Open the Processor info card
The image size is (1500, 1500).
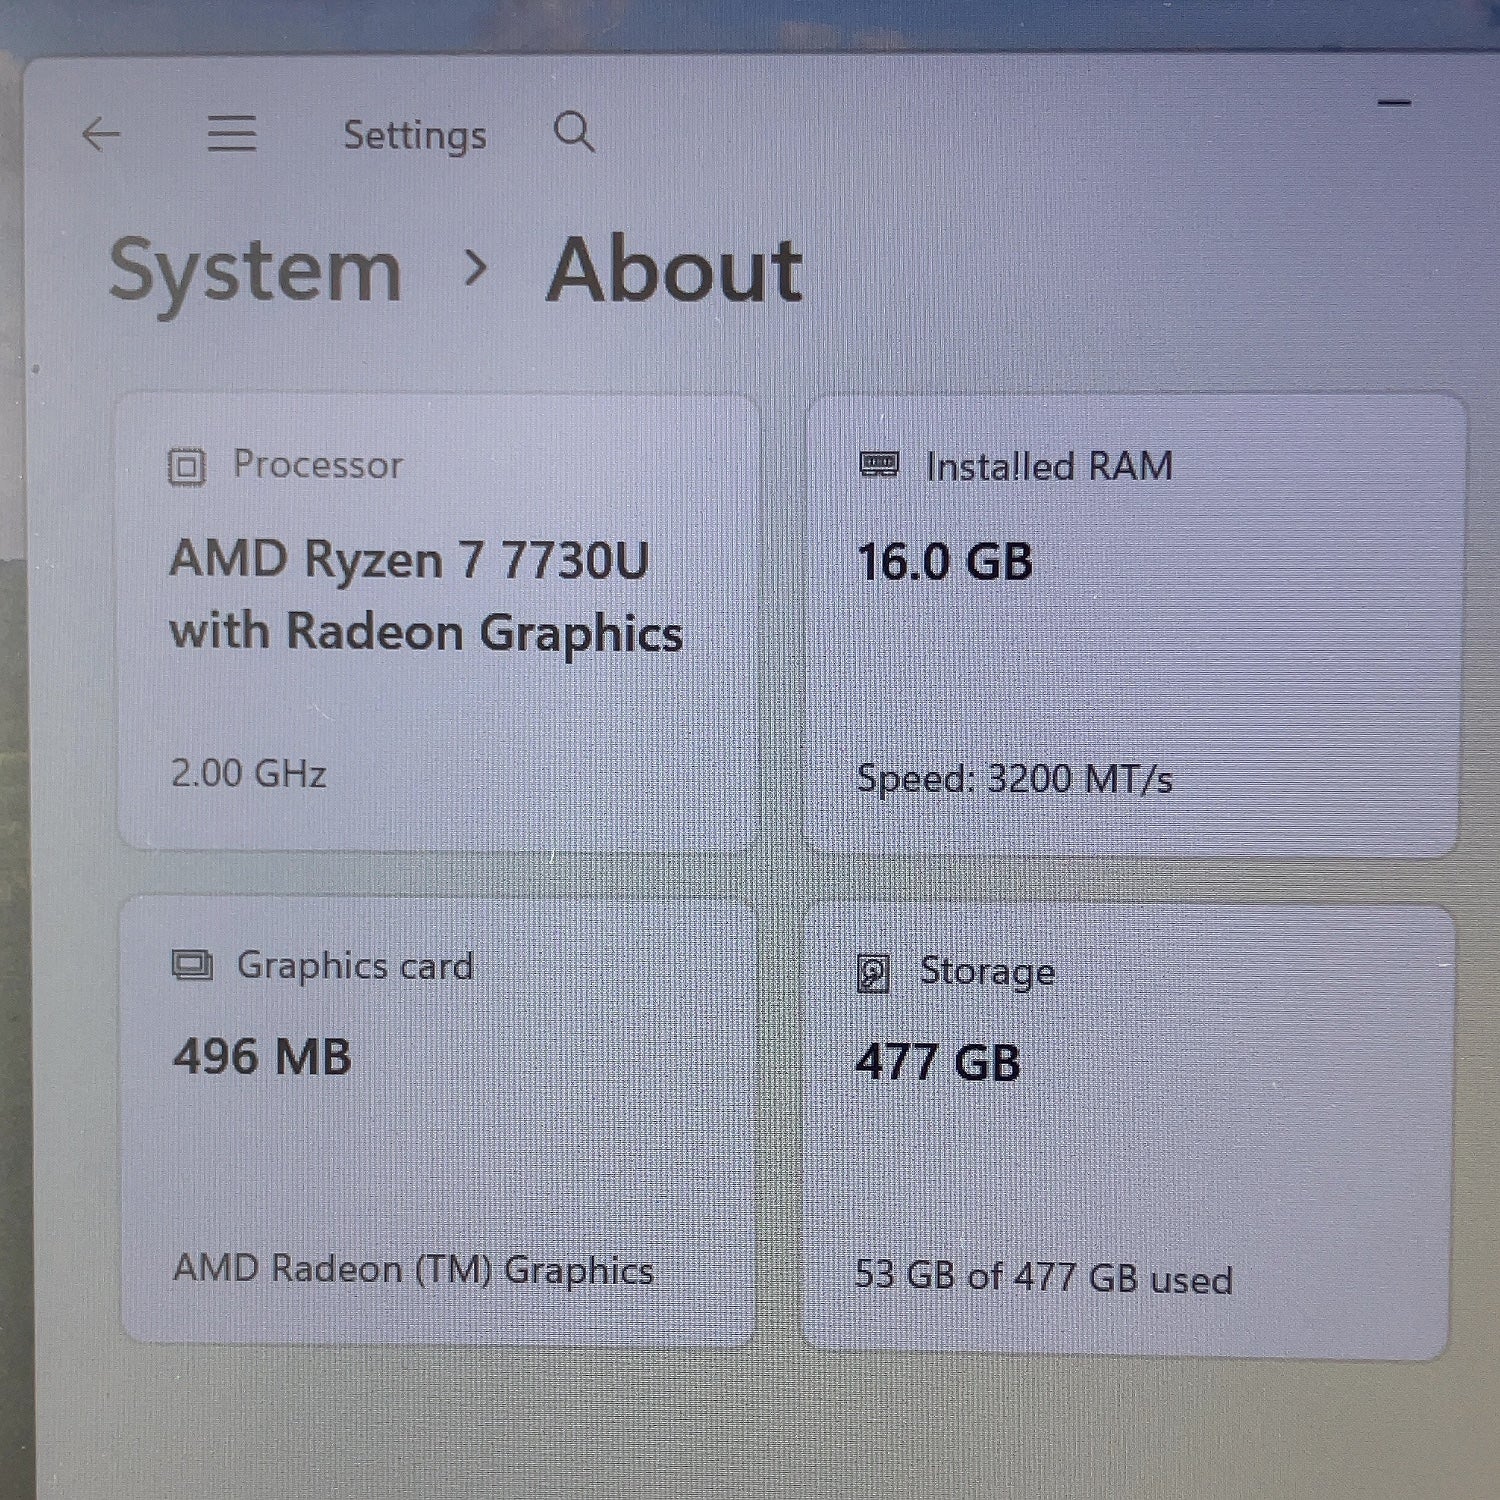pyautogui.click(x=437, y=622)
